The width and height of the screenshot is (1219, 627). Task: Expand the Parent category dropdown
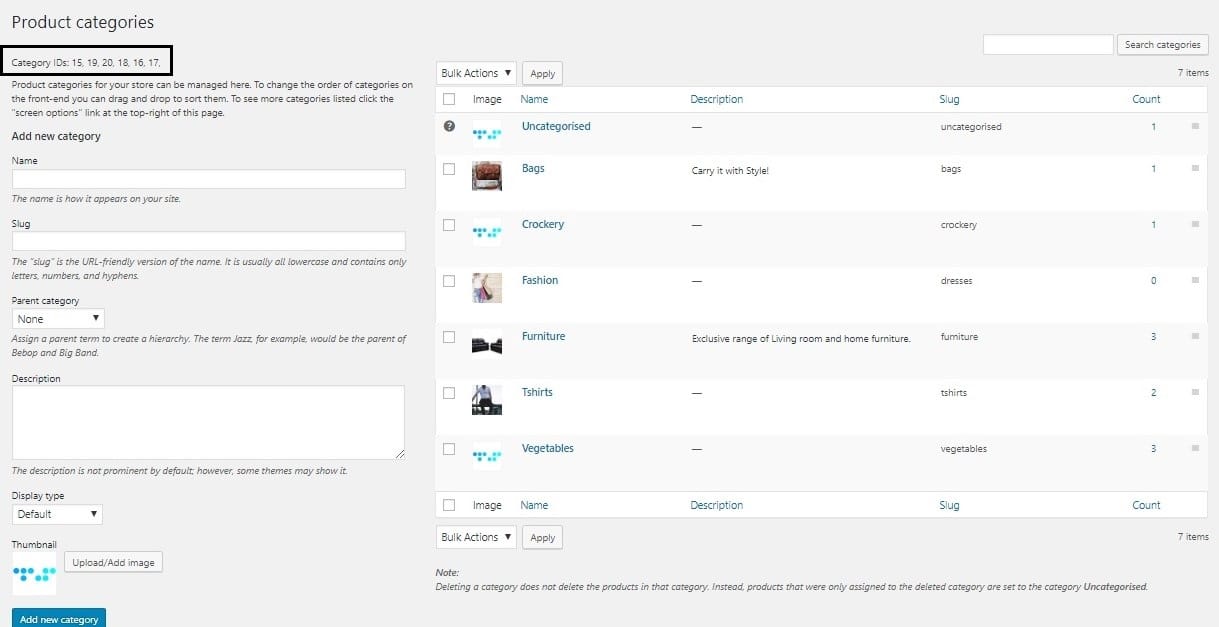coord(57,319)
